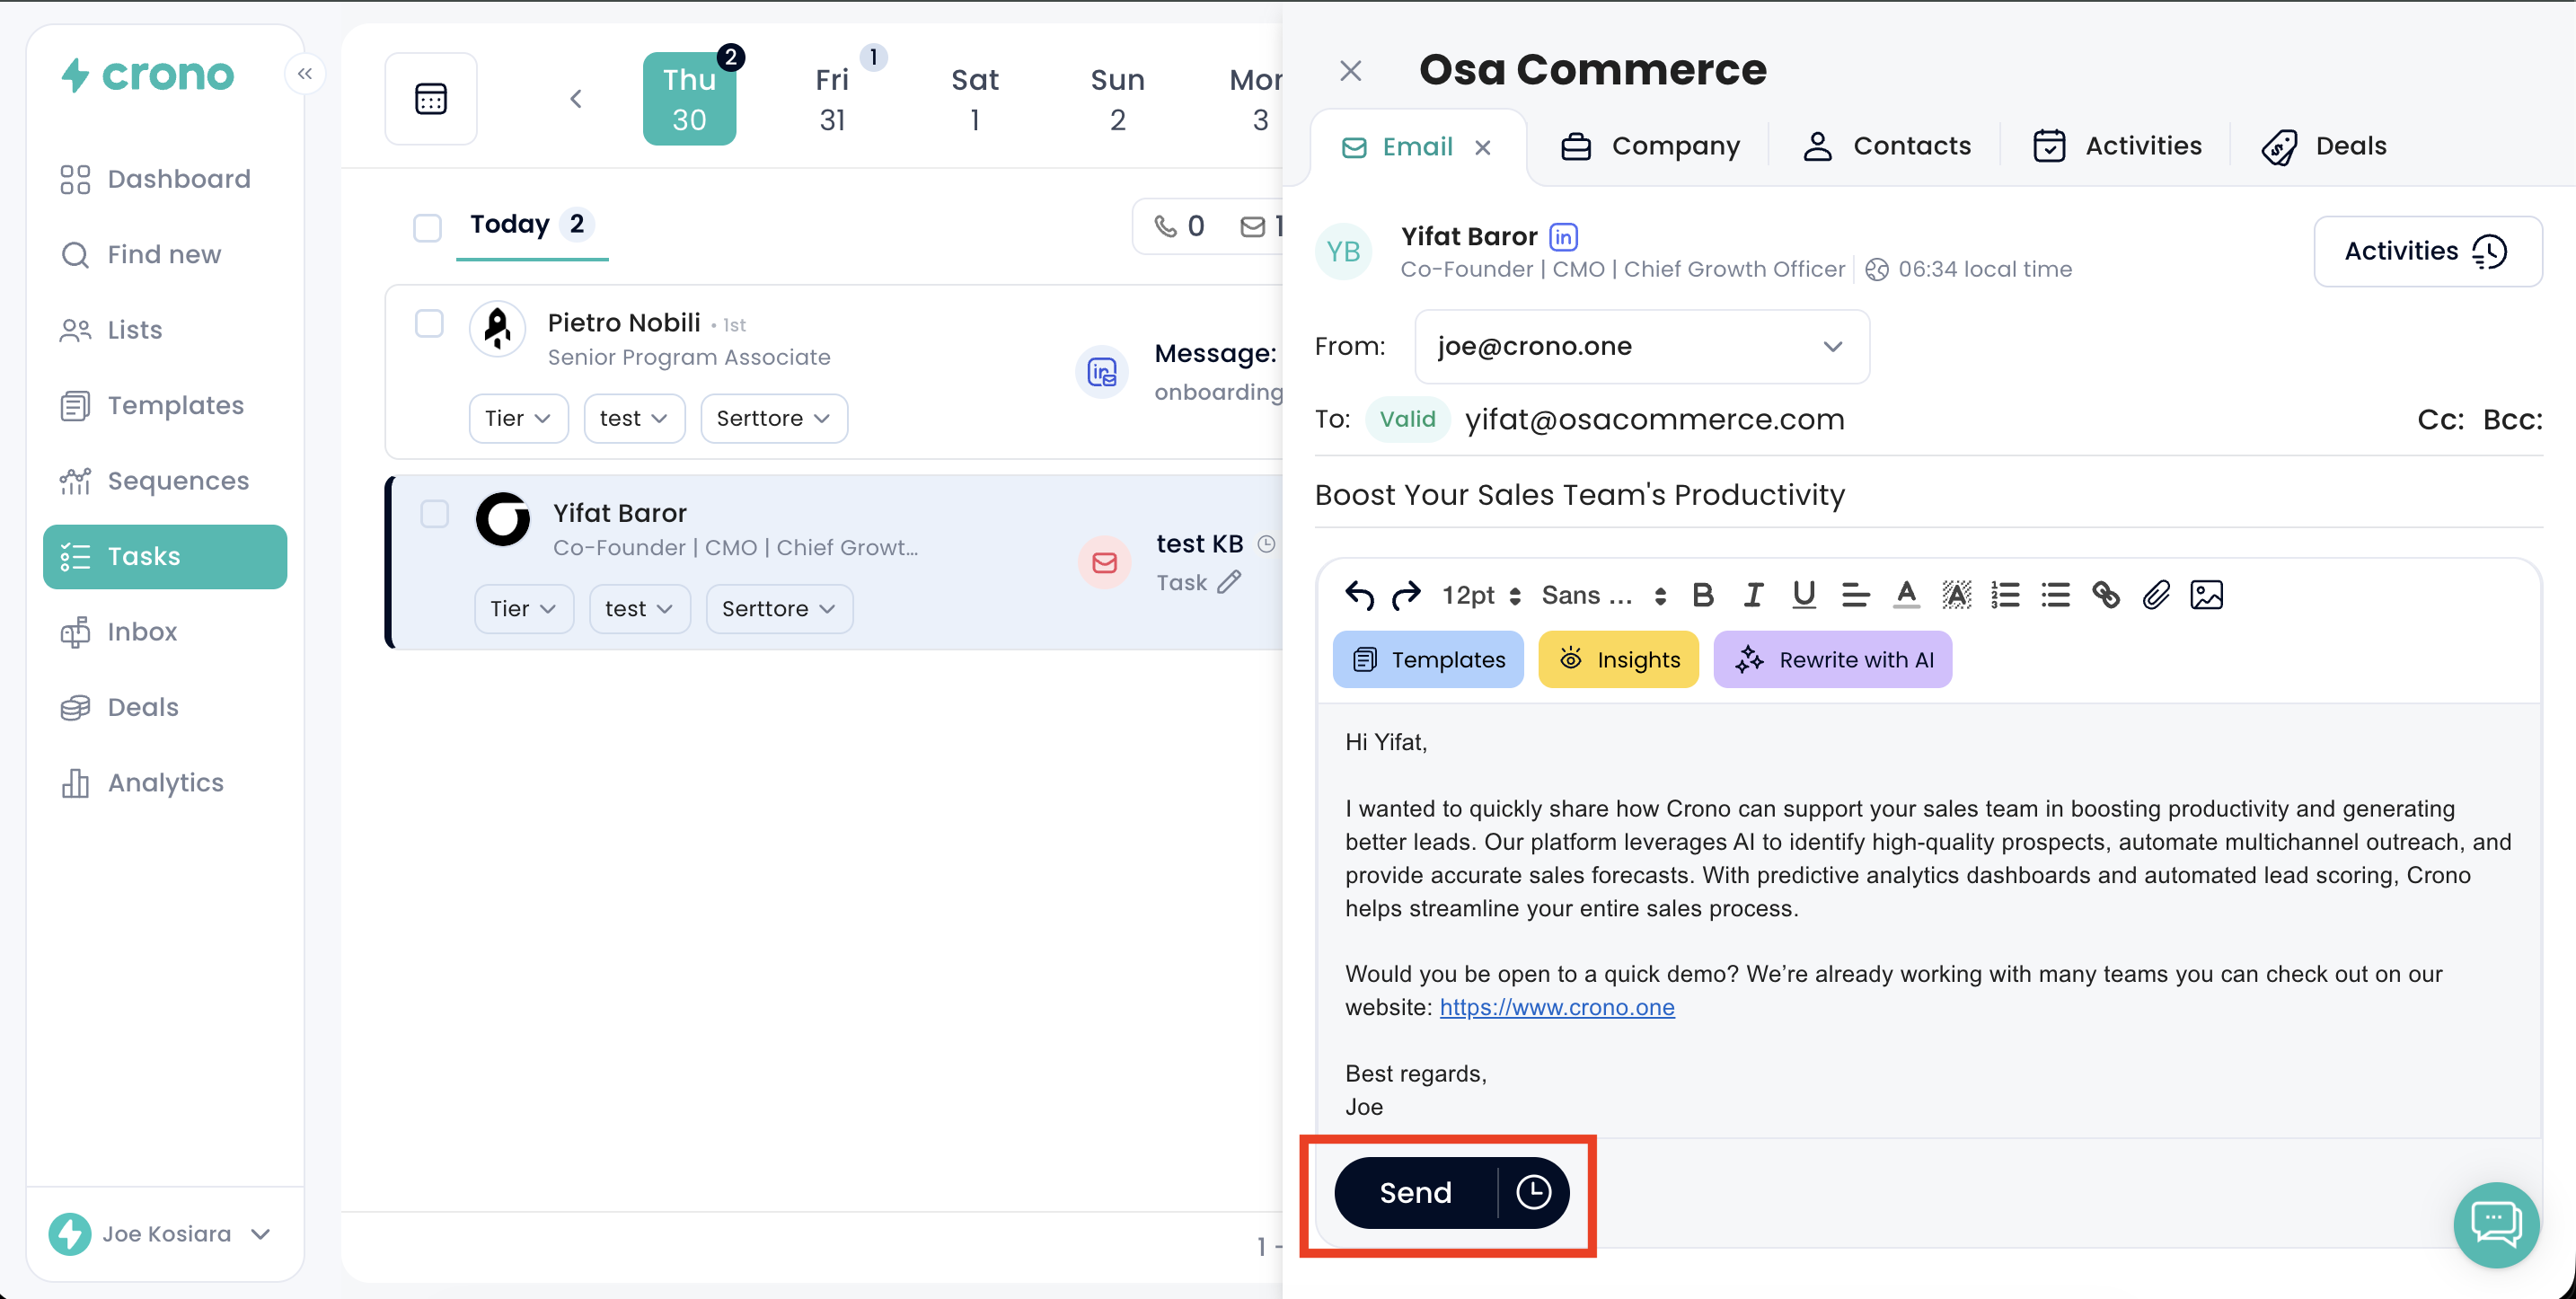Click the Rewrite with AI button

(1832, 660)
